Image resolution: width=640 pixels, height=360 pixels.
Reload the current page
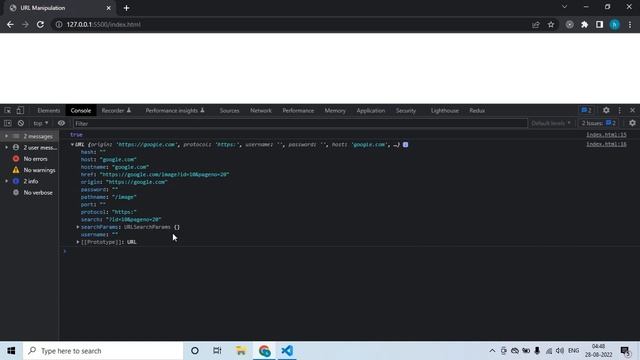(x=40, y=24)
